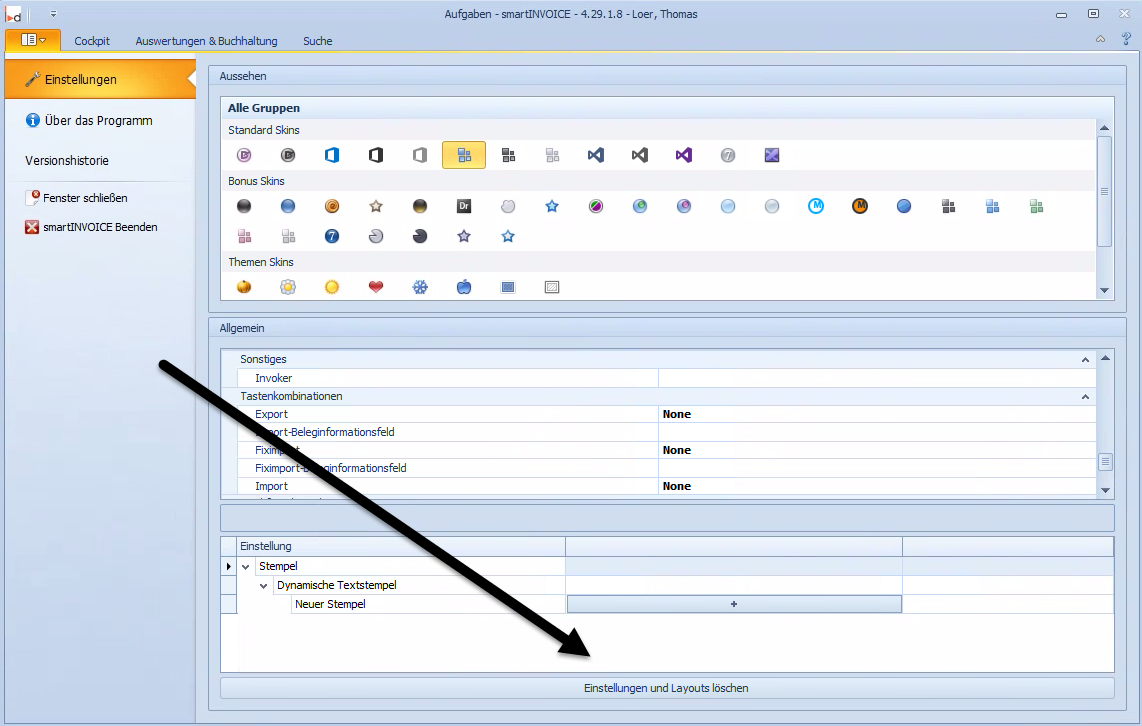Screen dimensions: 1142x726
Task: Pick the blue Office logo standard skin
Action: (332, 155)
